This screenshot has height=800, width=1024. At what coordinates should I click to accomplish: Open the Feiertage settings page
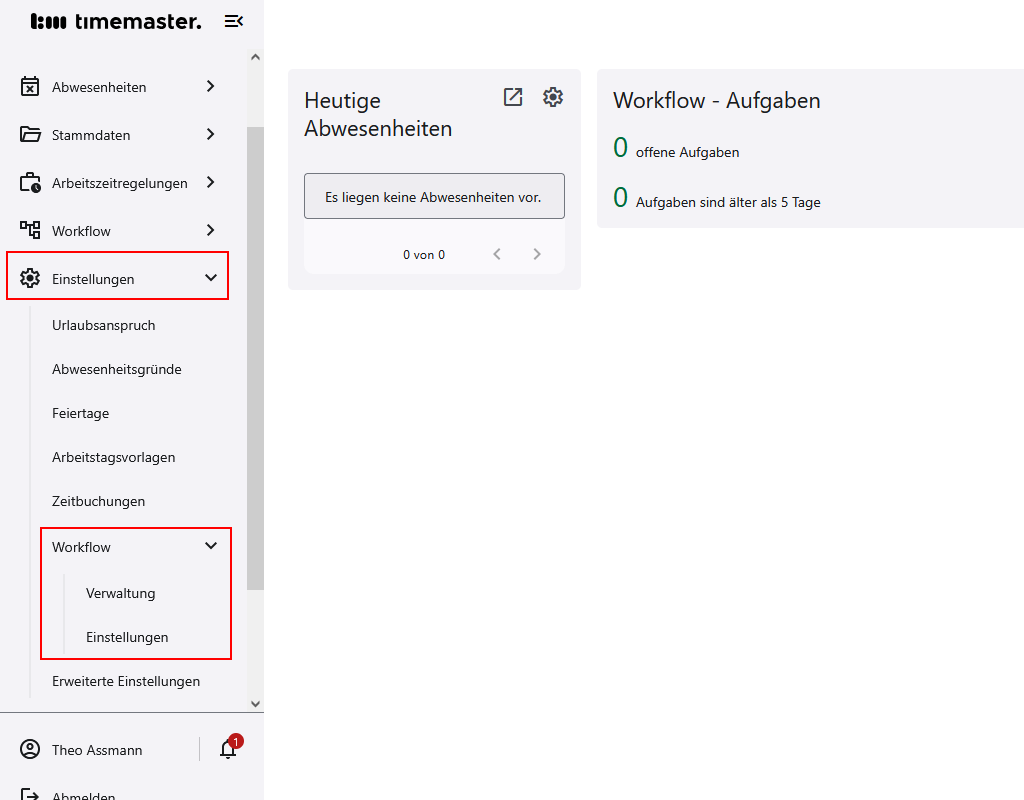coord(80,413)
